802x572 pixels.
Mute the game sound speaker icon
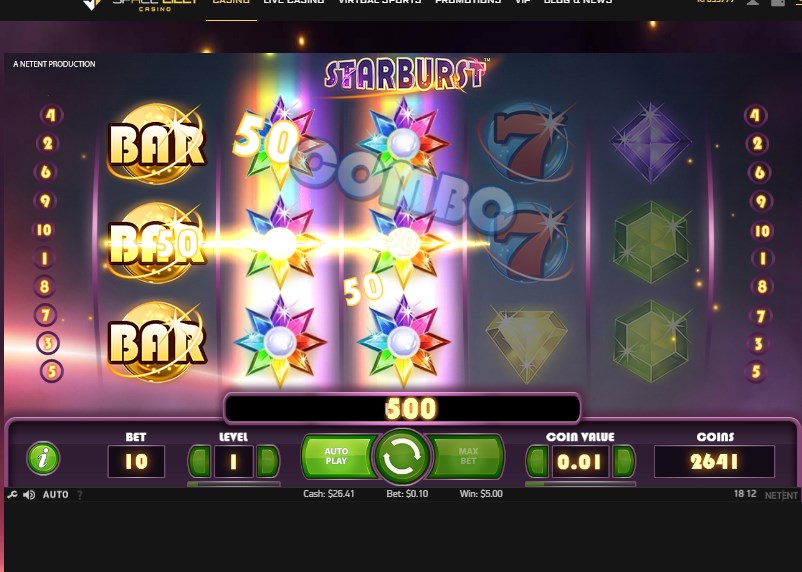point(29,495)
